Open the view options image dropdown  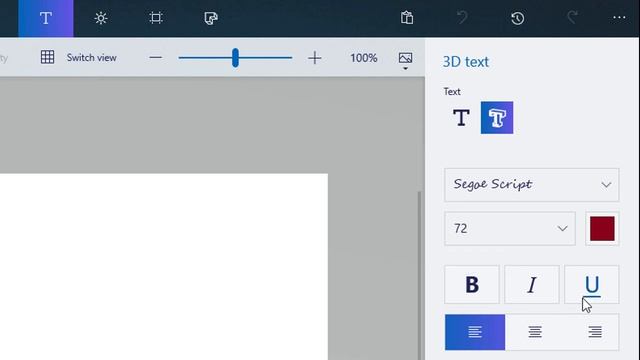click(405, 60)
